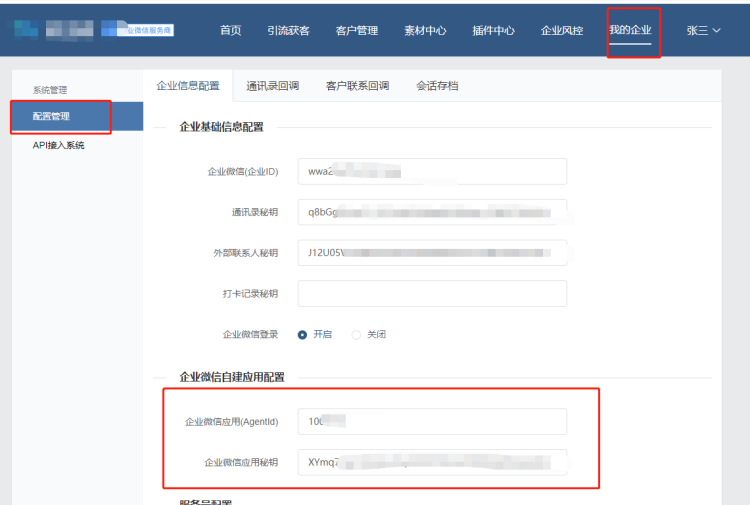Focus the 通讯录秘钥 input field

(432, 212)
